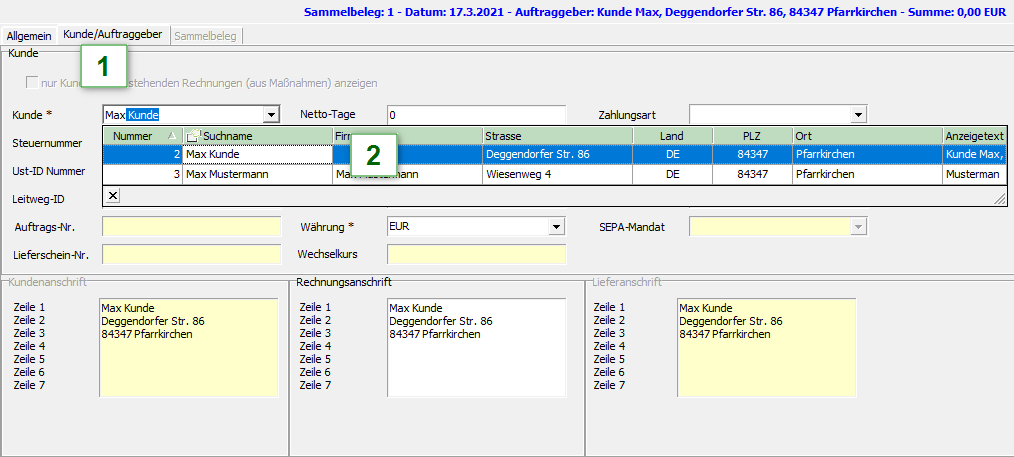The image size is (1014, 457).
Task: Open the Kunde combo box dropdown
Action: pos(270,115)
